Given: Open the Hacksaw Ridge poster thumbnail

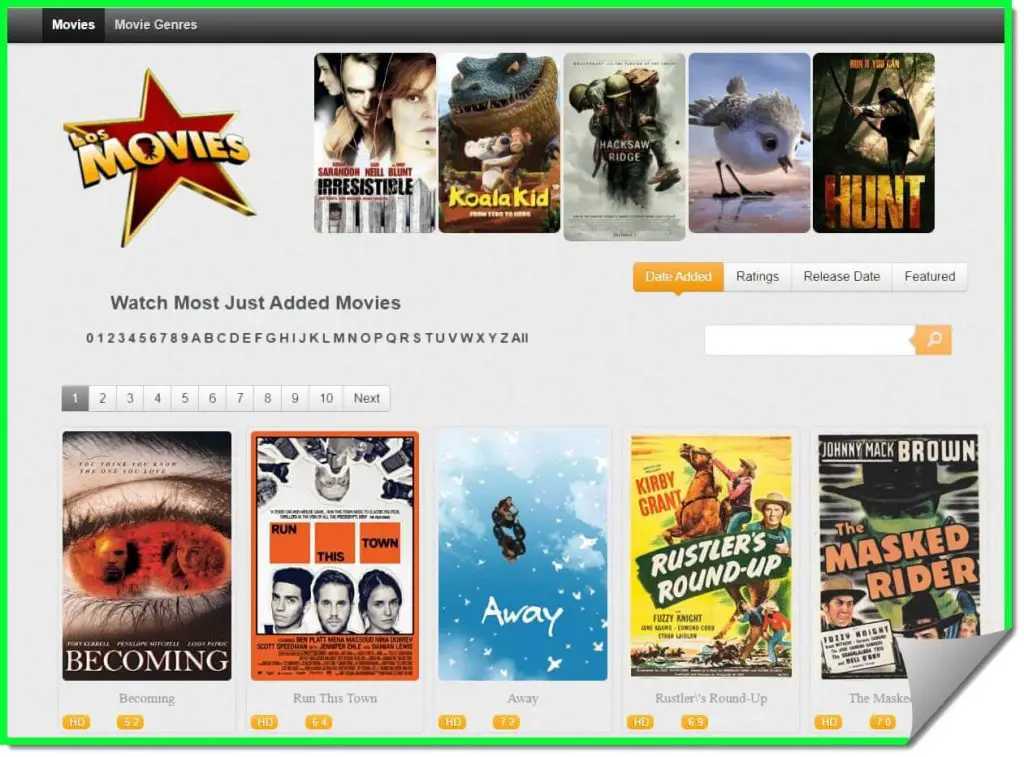Looking at the screenshot, I should click(x=624, y=147).
